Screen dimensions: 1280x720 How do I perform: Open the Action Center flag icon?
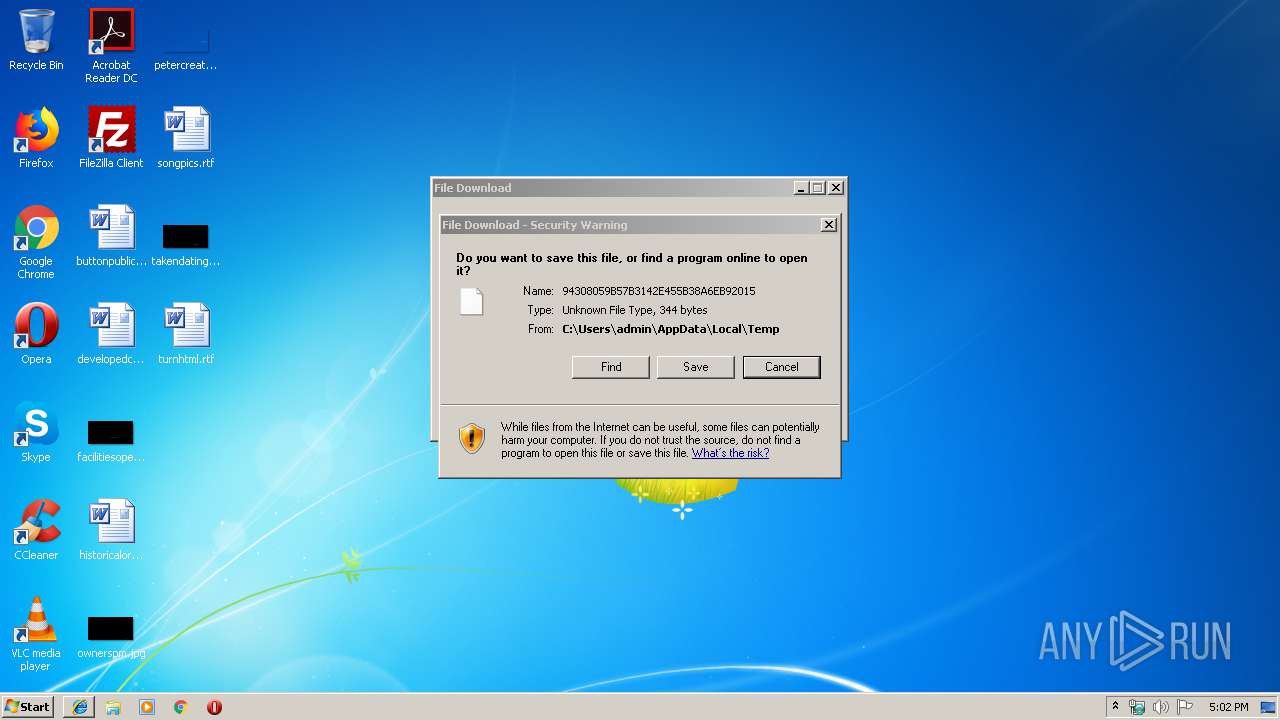pyautogui.click(x=1185, y=707)
